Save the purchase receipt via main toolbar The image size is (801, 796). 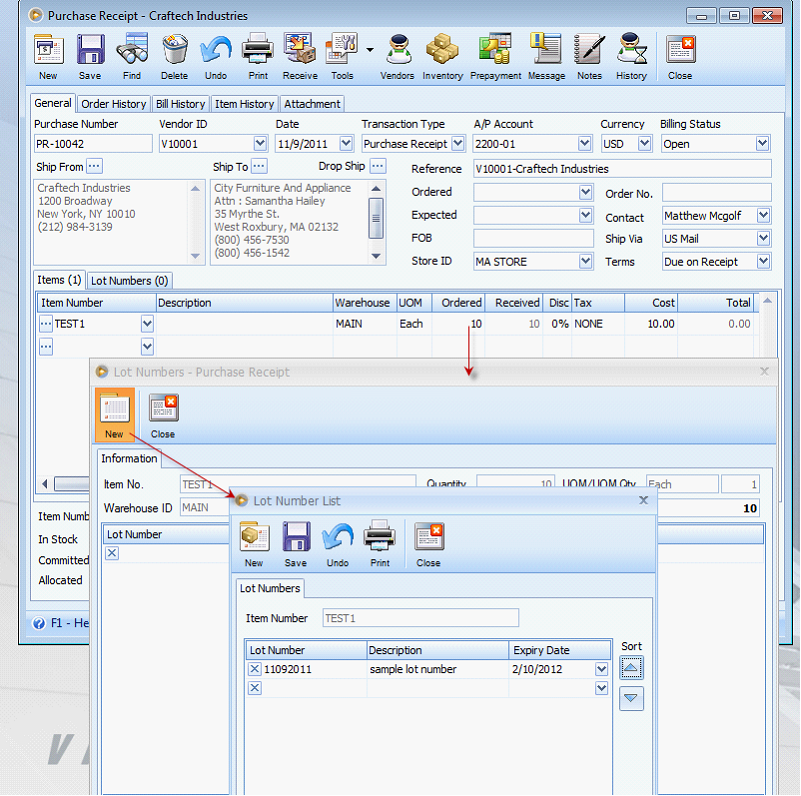point(90,56)
